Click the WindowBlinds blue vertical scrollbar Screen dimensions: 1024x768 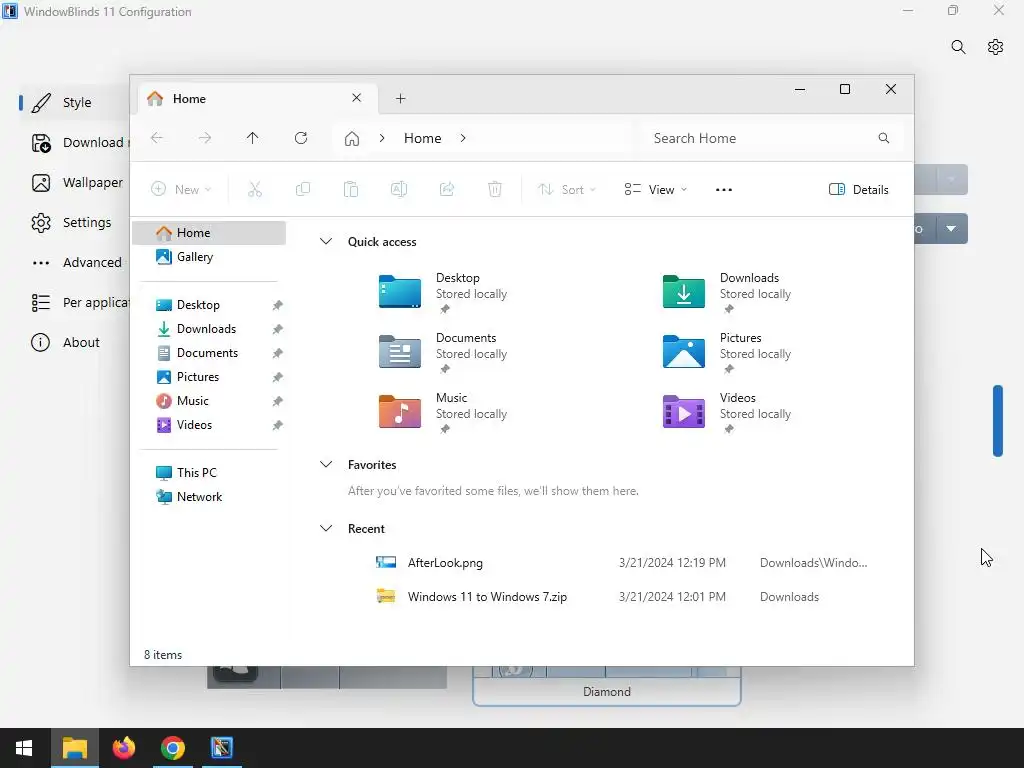(998, 421)
